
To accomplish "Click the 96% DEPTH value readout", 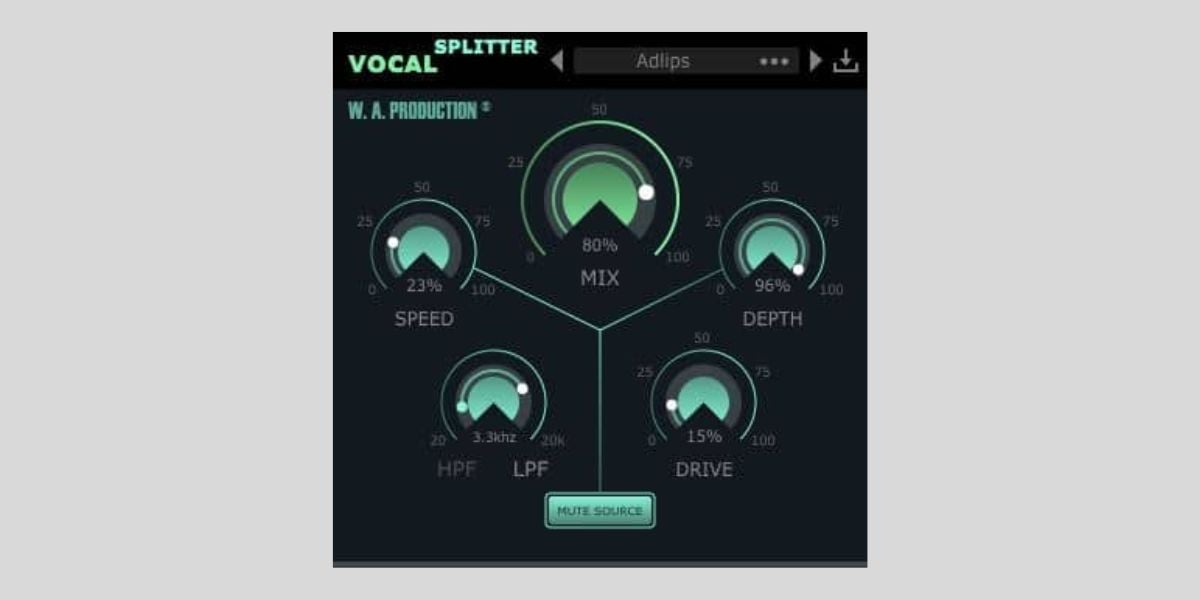I will click(x=772, y=285).
